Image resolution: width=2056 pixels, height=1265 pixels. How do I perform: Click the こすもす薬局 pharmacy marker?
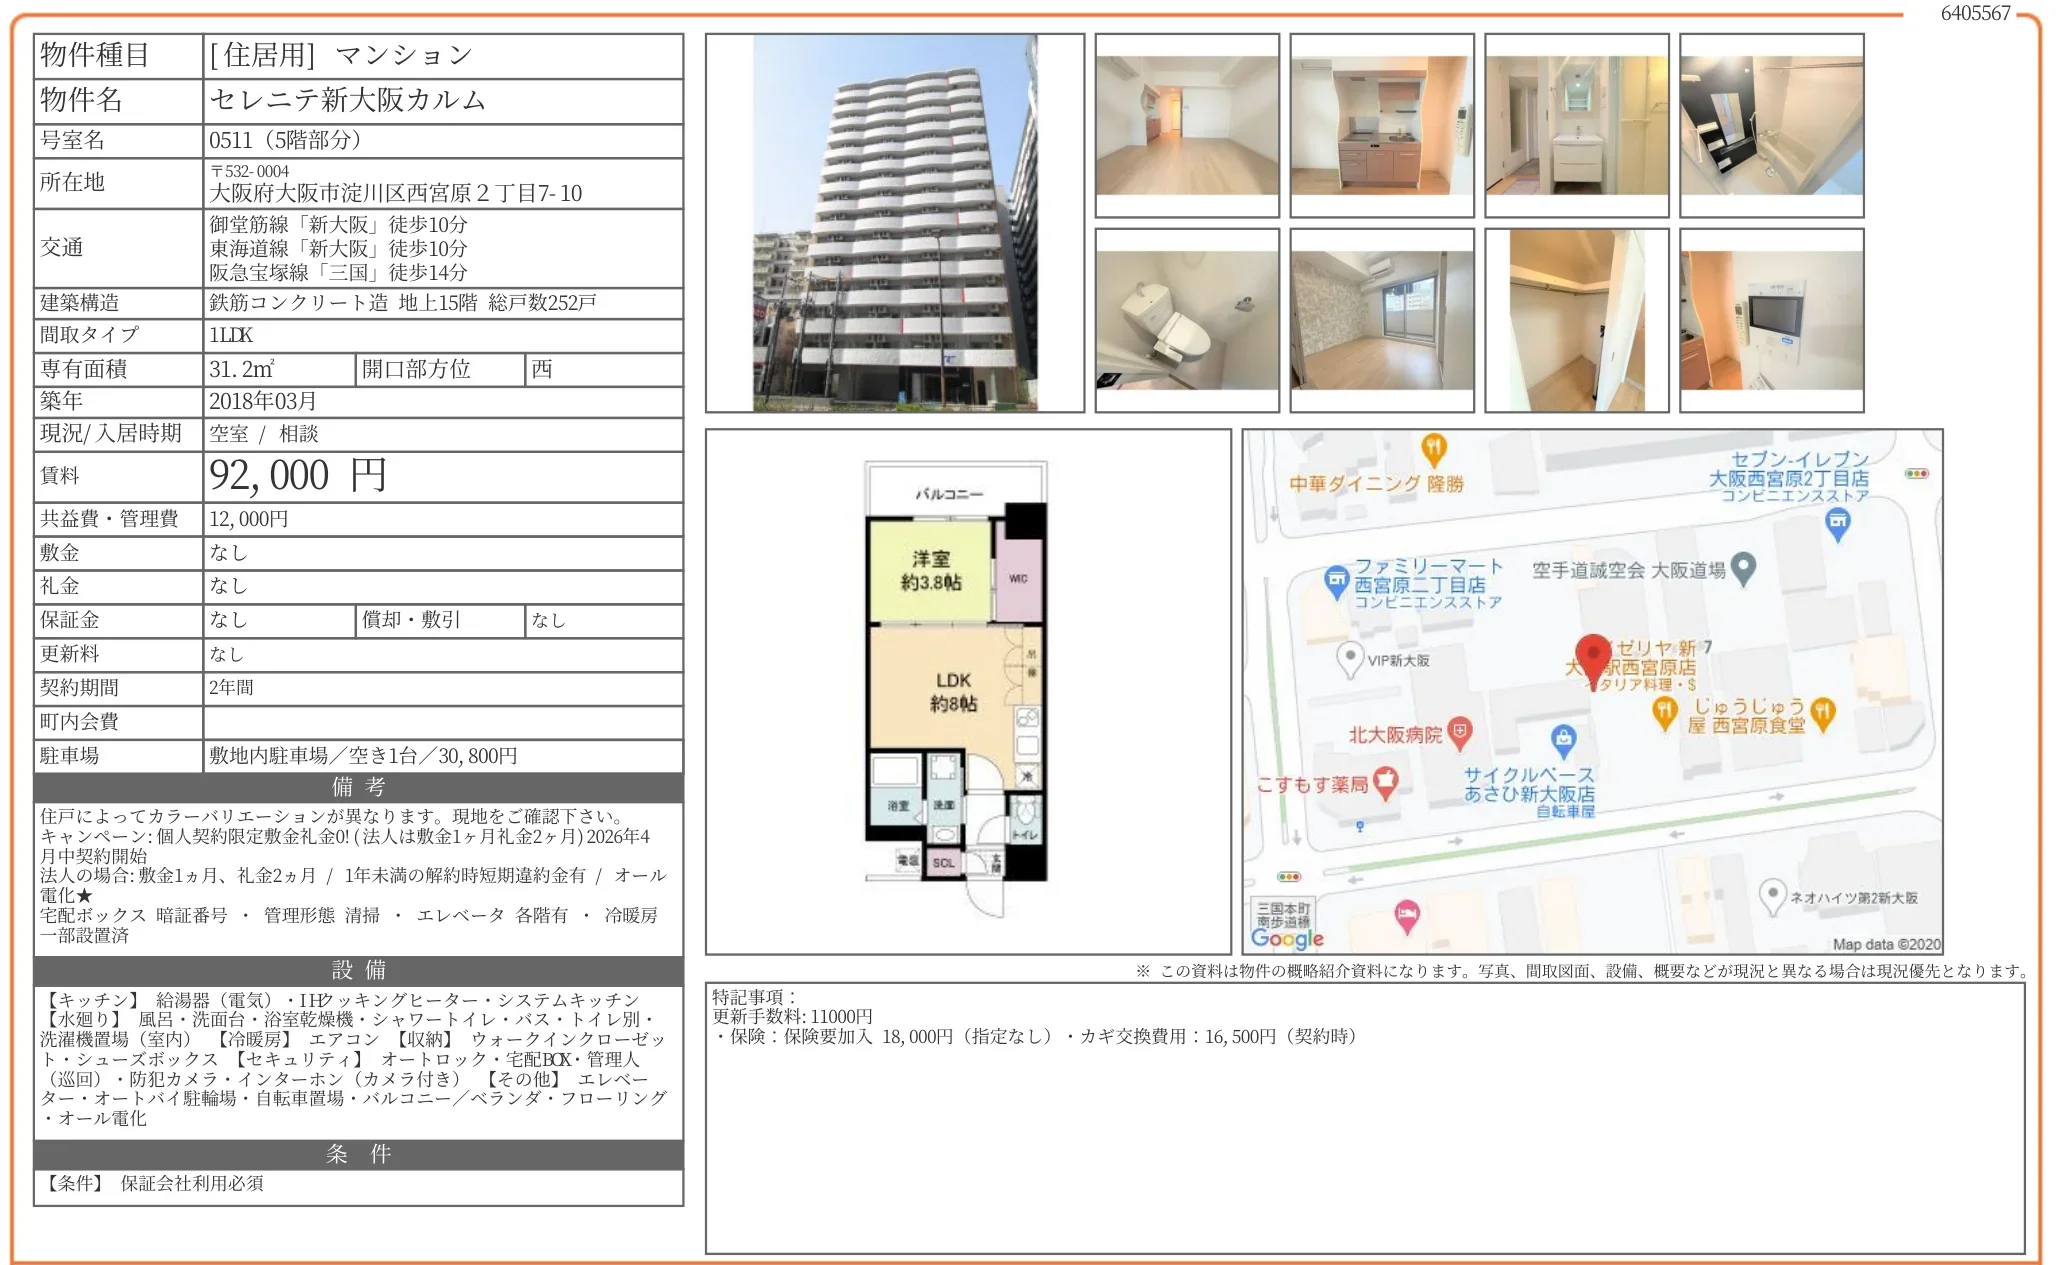[1385, 783]
